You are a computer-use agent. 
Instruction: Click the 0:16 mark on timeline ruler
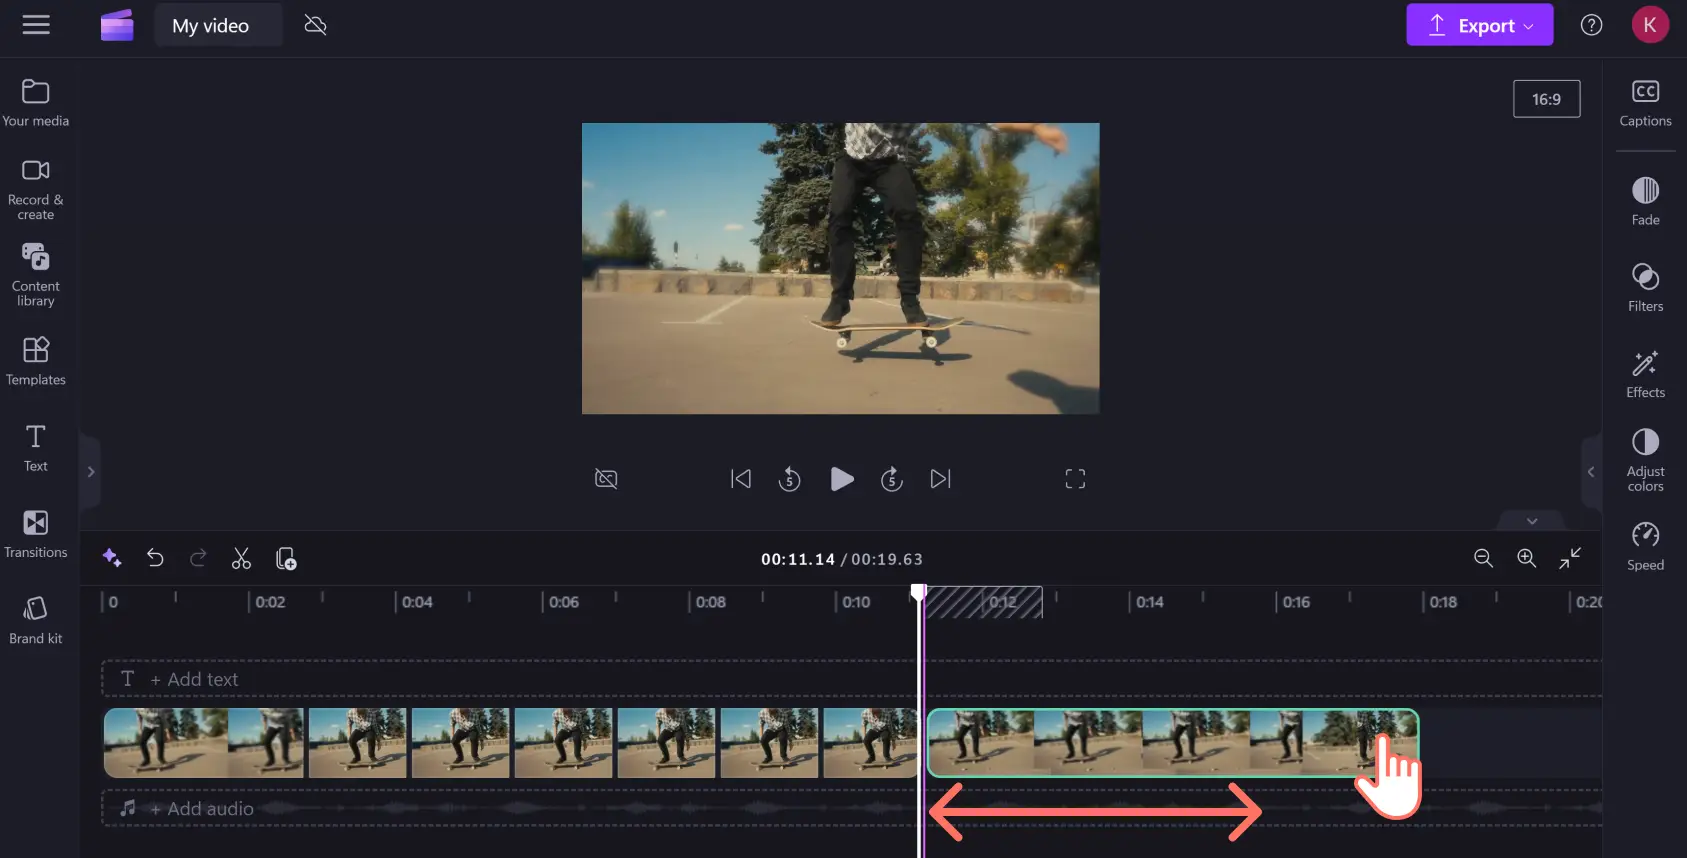[1296, 602]
